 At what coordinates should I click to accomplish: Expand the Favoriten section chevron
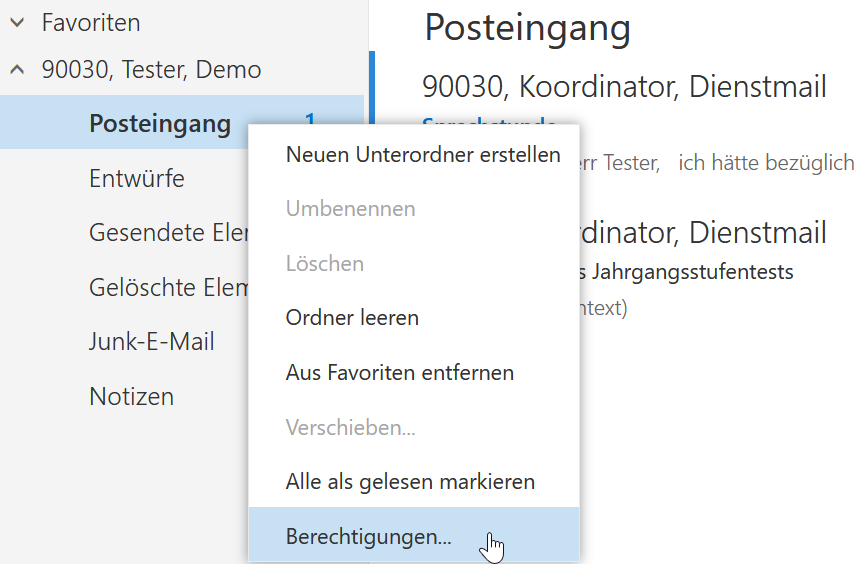(x=18, y=23)
